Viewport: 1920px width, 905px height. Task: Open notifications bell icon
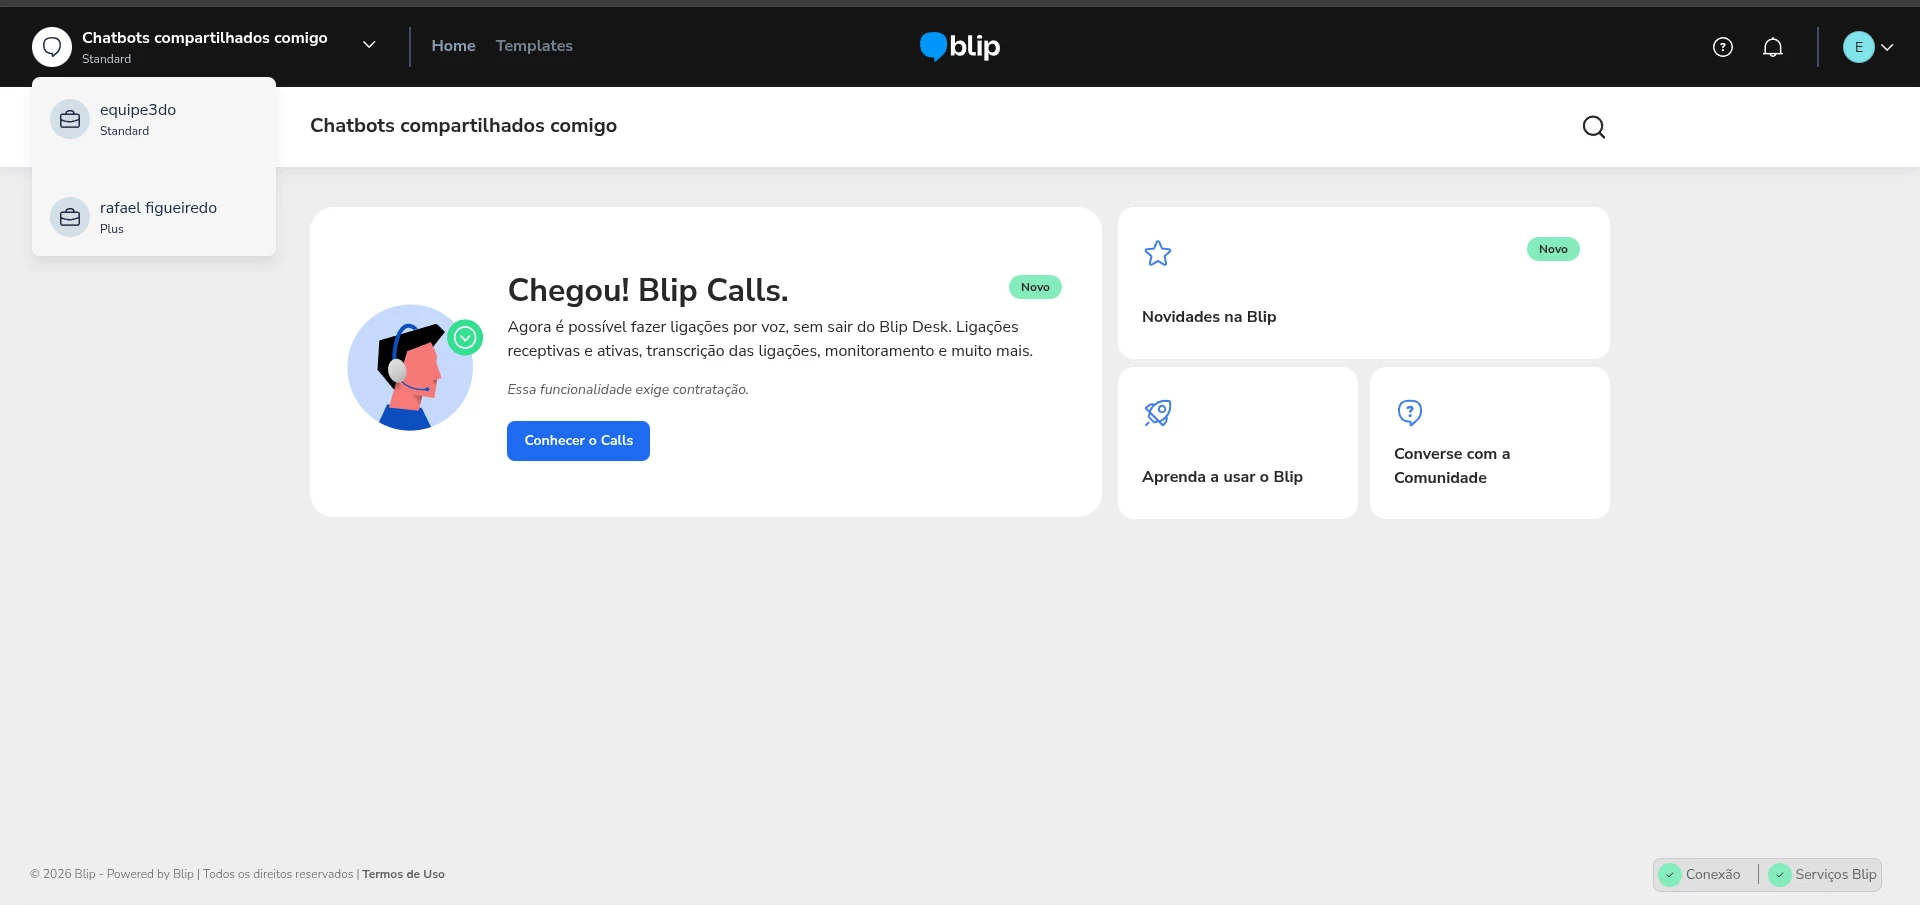1772,47
